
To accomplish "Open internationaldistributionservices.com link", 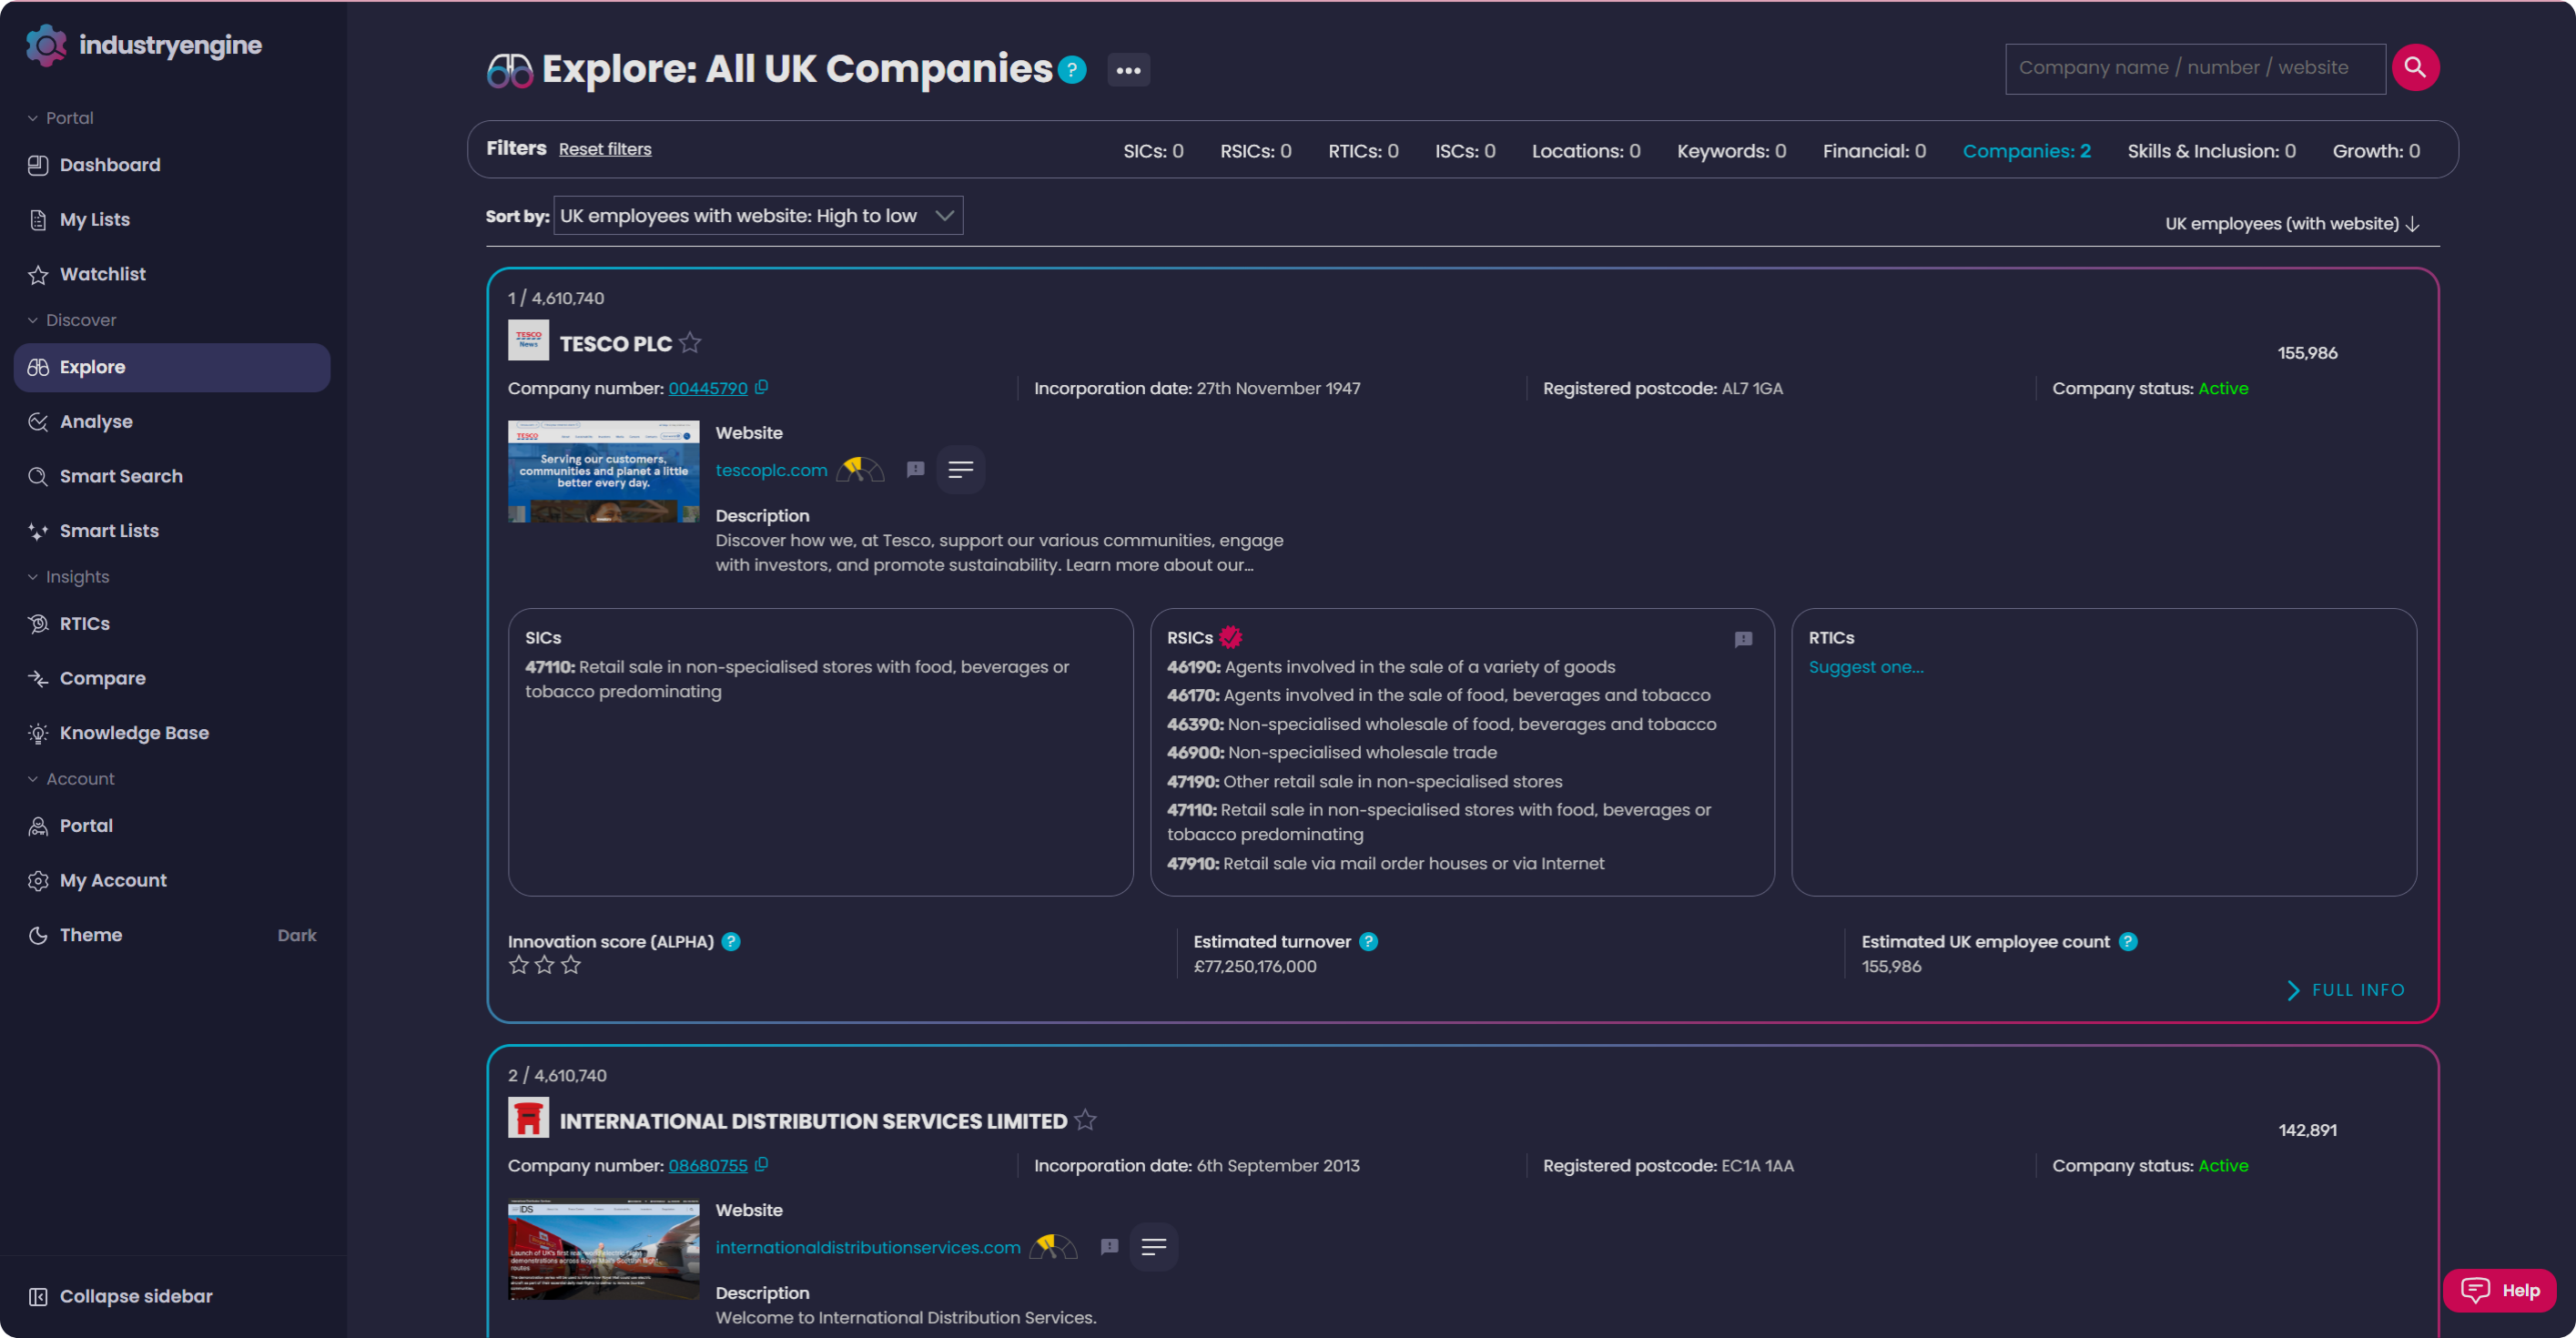I will [868, 1247].
